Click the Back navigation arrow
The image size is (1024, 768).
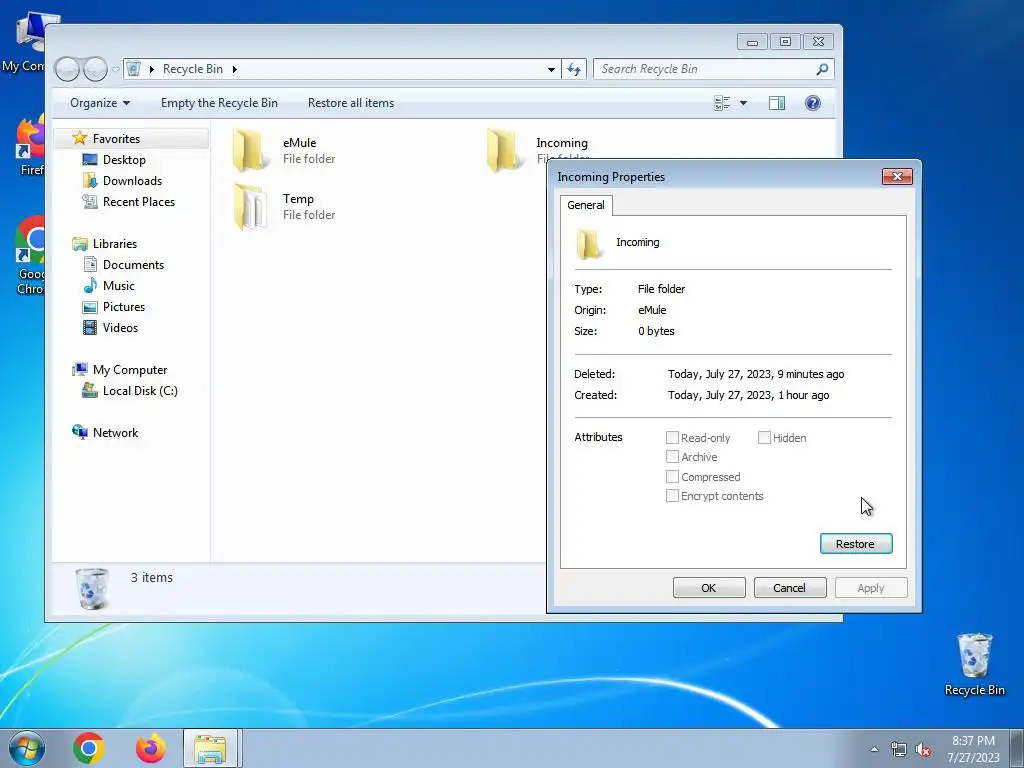[x=67, y=69]
